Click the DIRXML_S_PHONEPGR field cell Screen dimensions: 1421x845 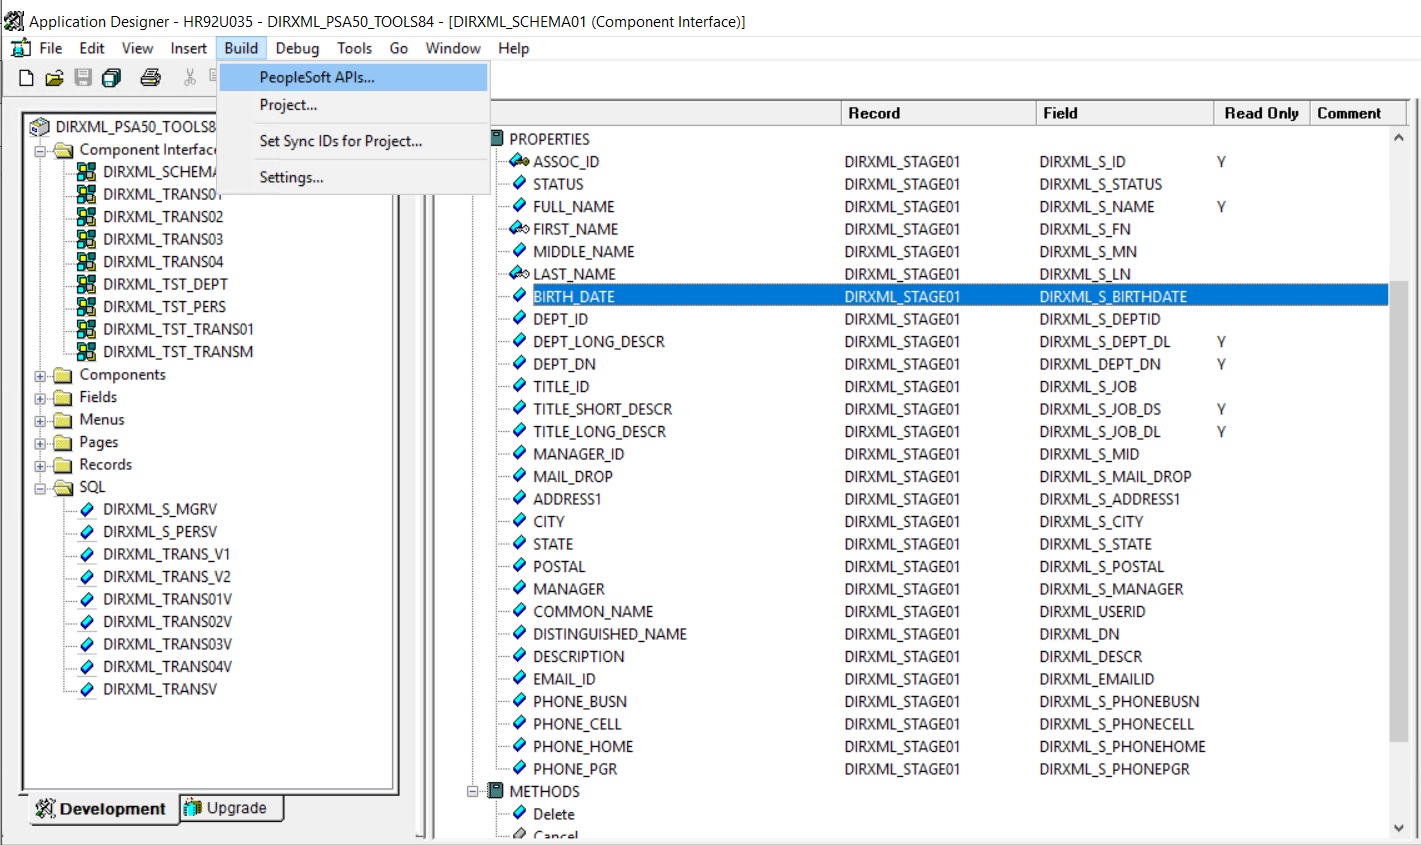tap(1114, 769)
